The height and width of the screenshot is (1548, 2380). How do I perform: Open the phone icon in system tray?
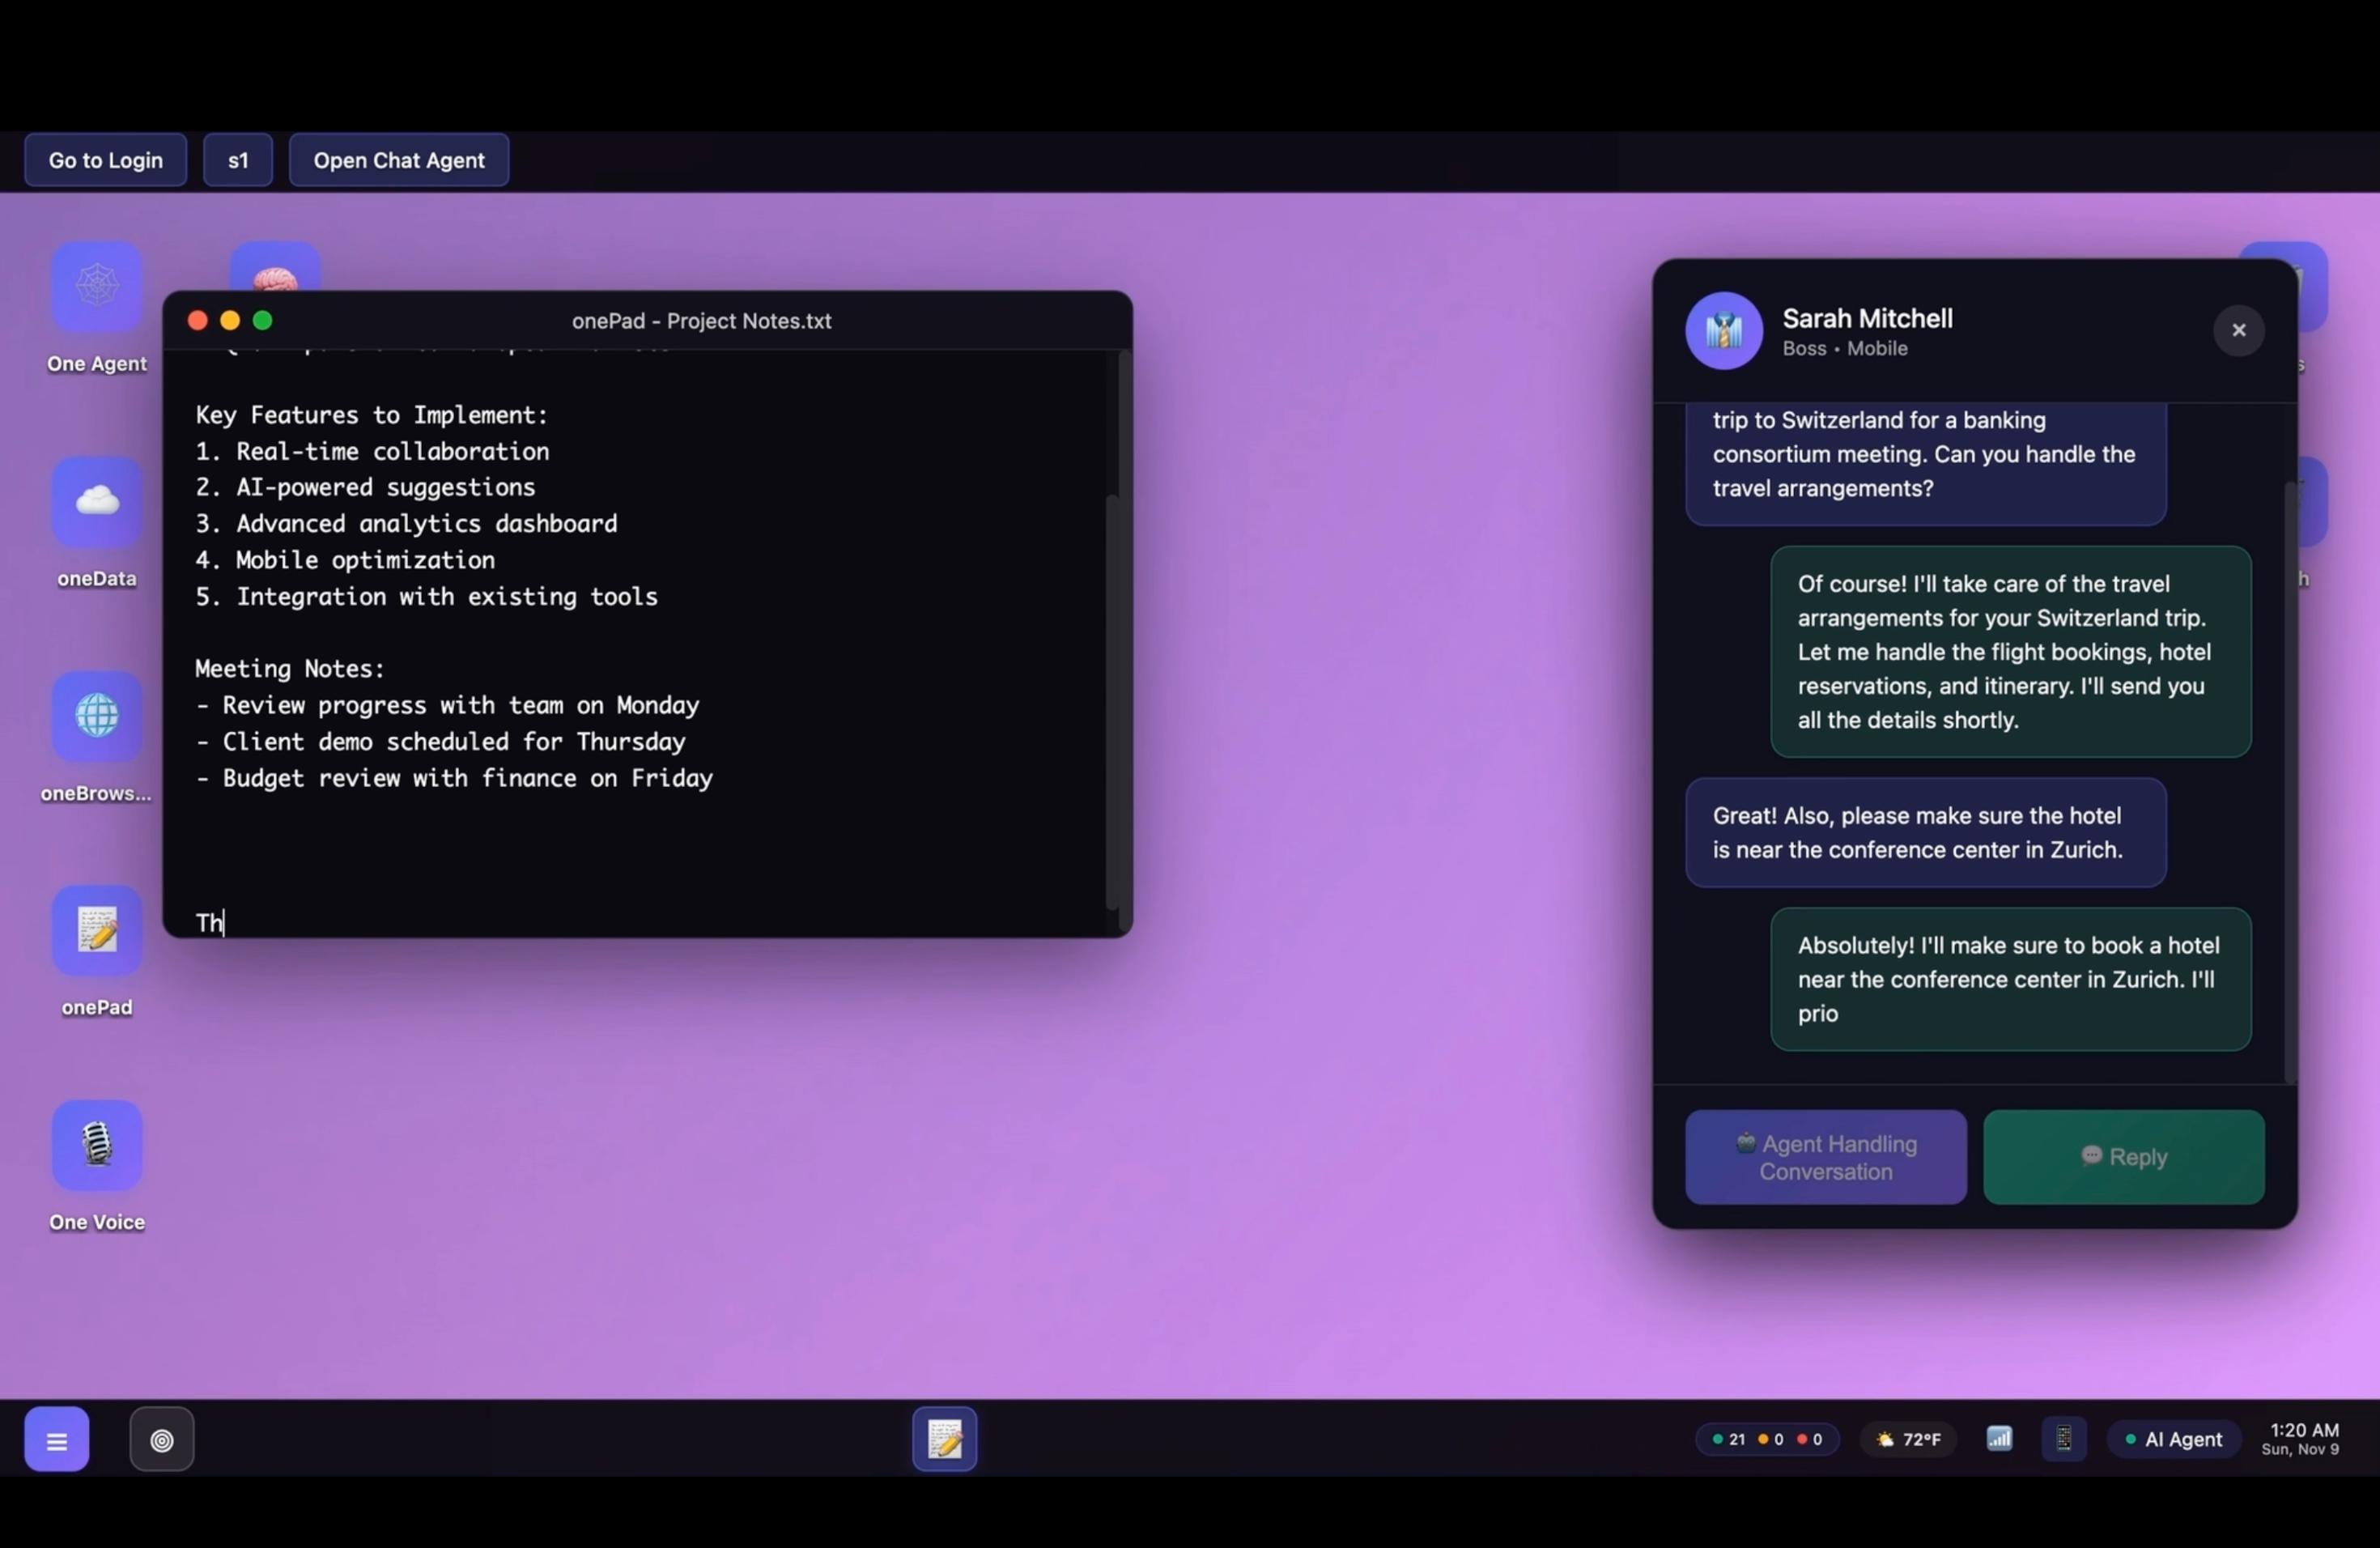point(2063,1439)
